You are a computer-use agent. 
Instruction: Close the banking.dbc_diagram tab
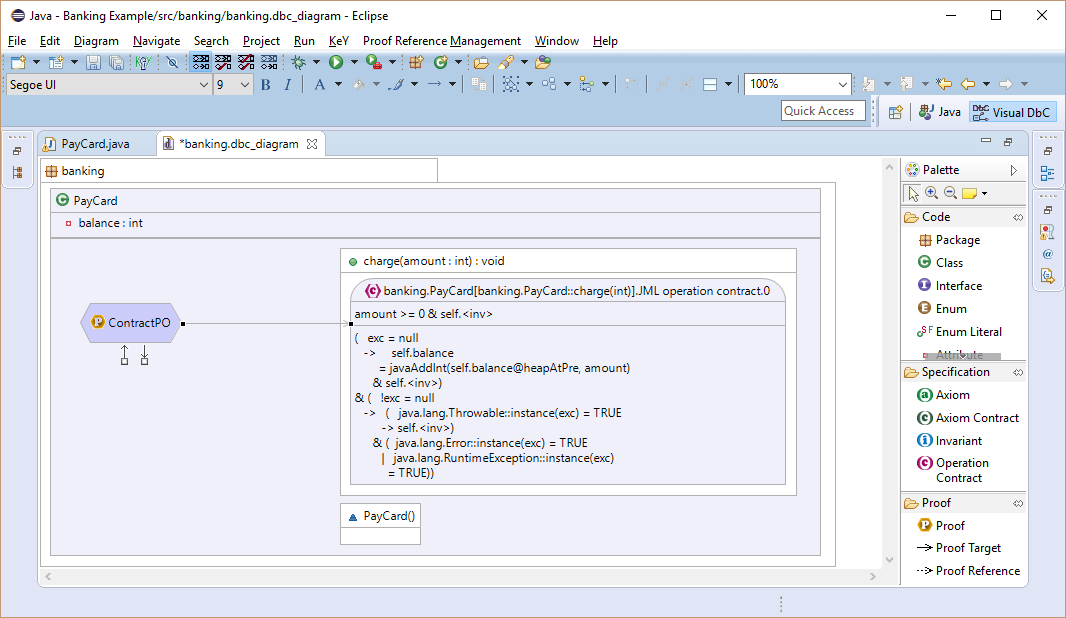[x=312, y=144]
